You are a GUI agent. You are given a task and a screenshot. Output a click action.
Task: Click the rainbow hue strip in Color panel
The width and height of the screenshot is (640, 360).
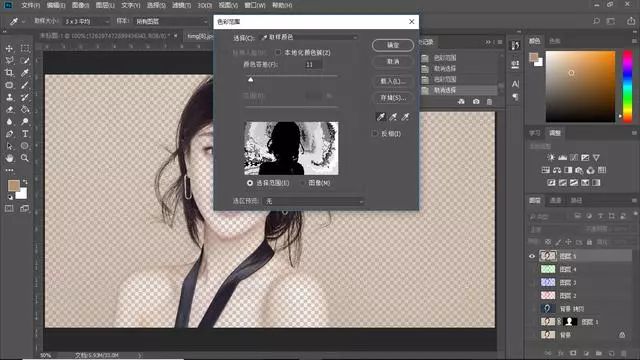(x=627, y=86)
